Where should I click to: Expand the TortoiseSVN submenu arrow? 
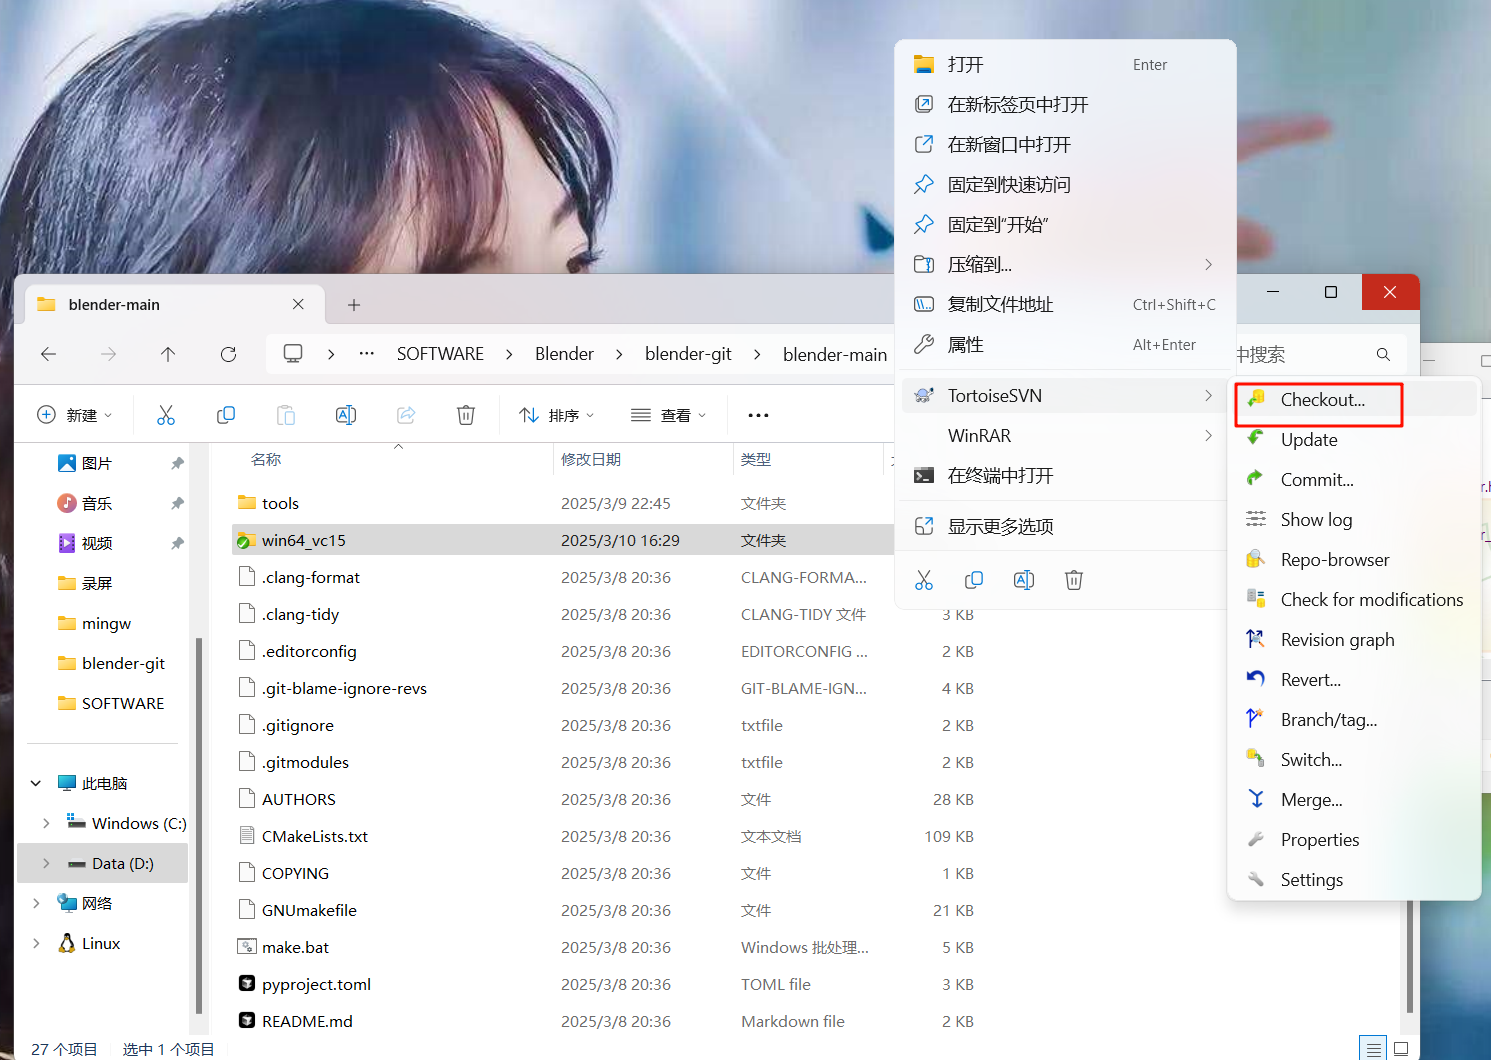tap(1208, 396)
